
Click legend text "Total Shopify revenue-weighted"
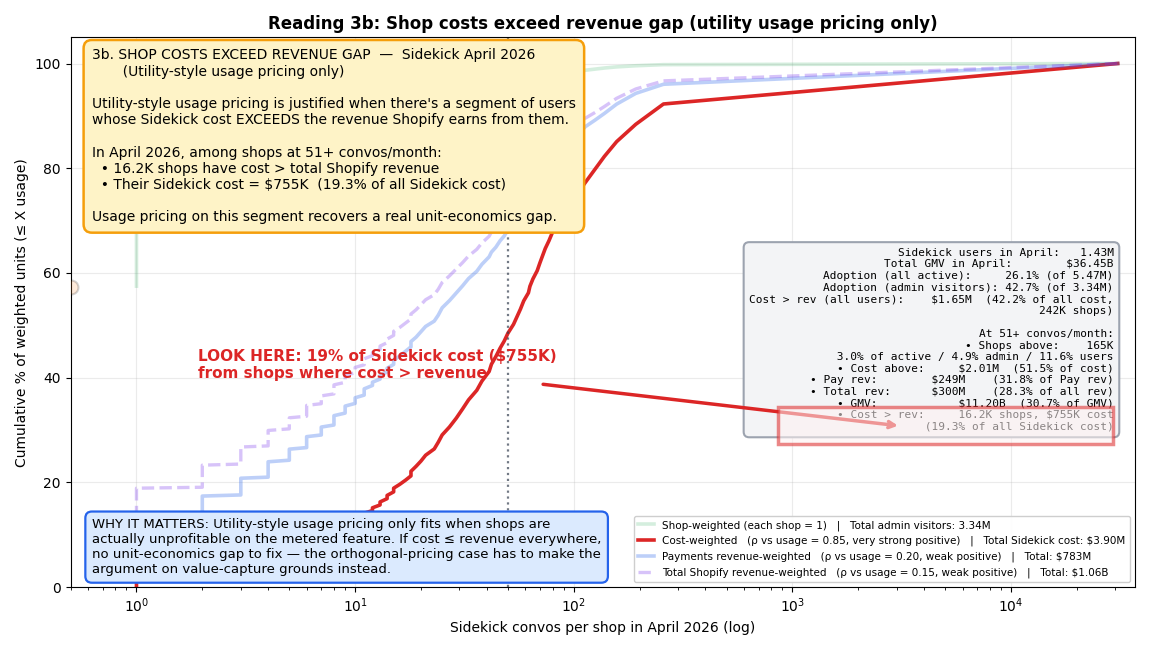pyautogui.click(x=744, y=572)
